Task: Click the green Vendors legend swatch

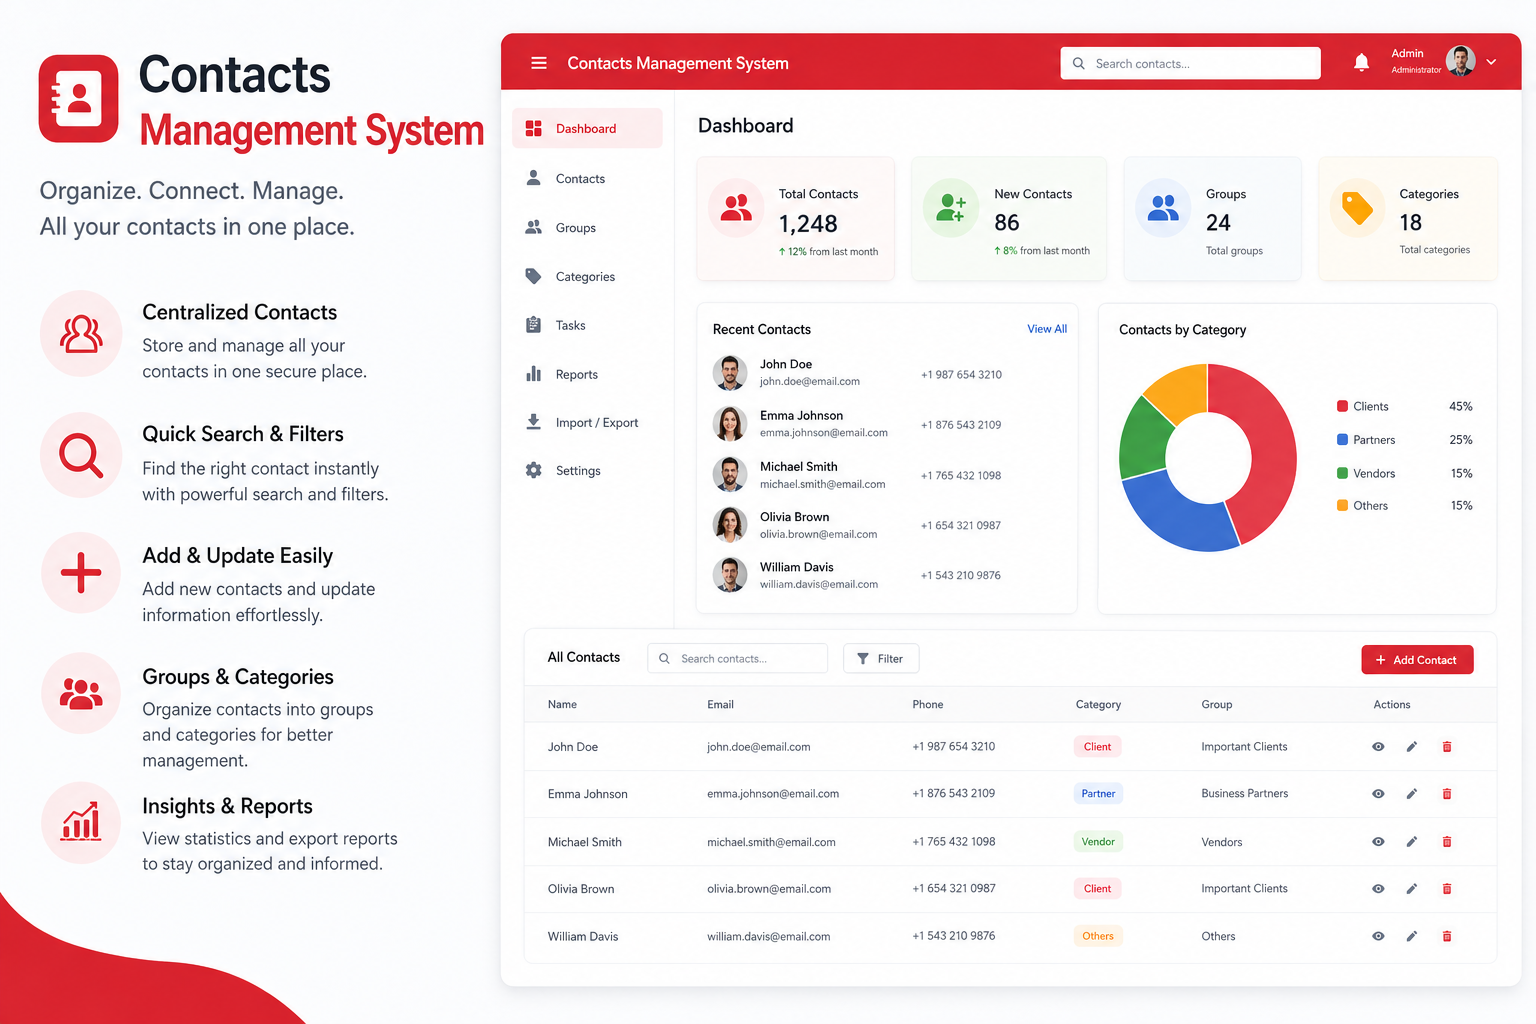Action: [1342, 473]
